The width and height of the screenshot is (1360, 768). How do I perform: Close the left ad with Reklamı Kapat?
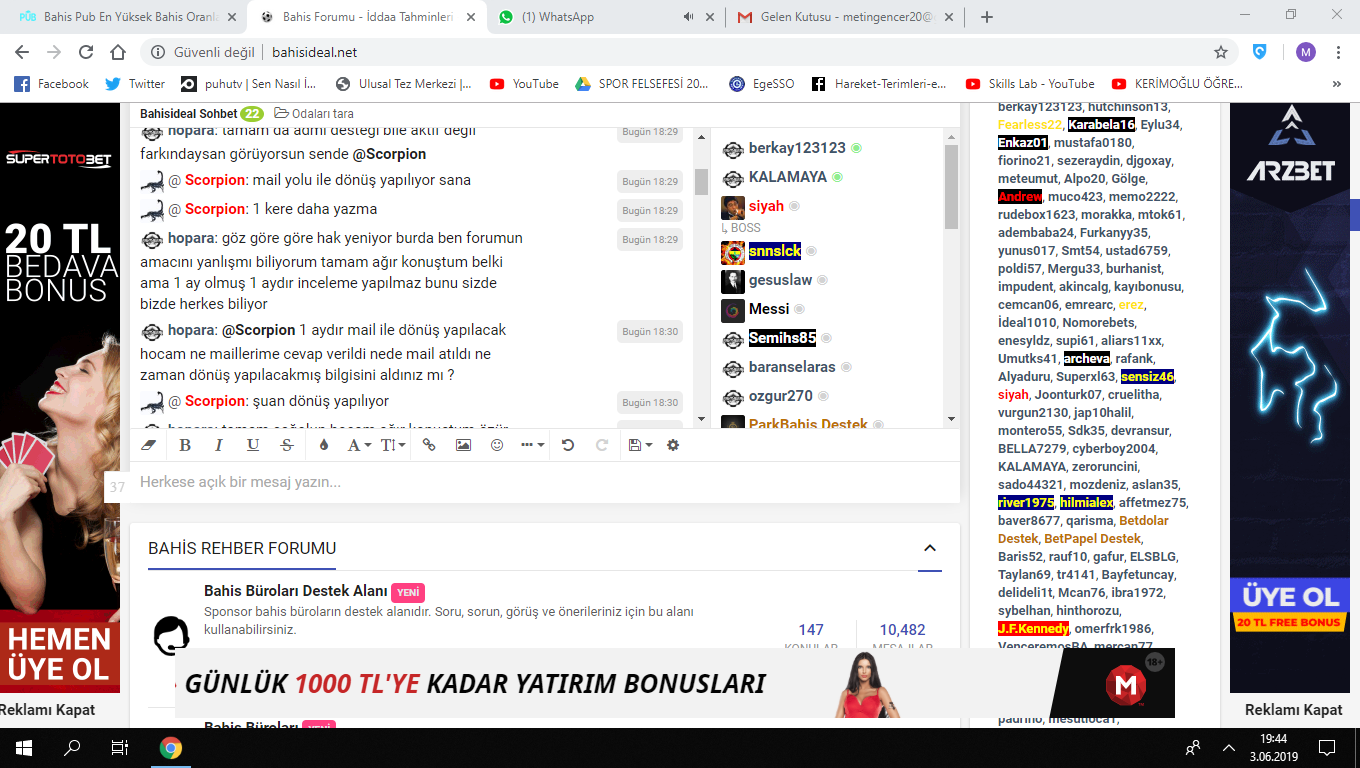click(x=47, y=710)
